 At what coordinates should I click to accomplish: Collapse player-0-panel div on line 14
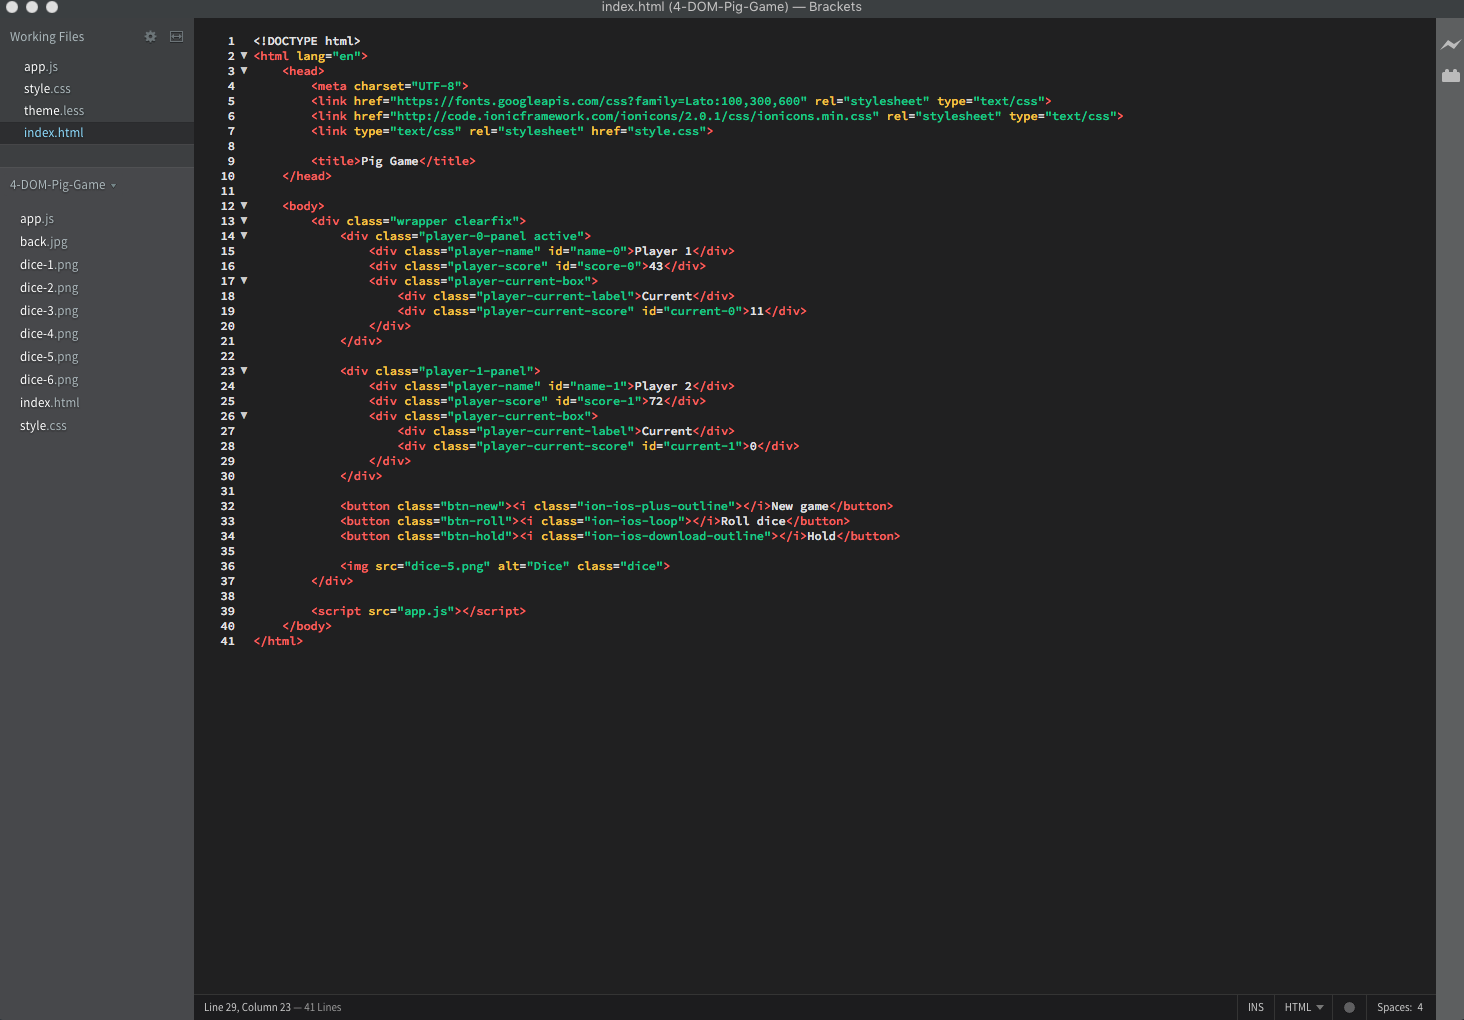244,236
